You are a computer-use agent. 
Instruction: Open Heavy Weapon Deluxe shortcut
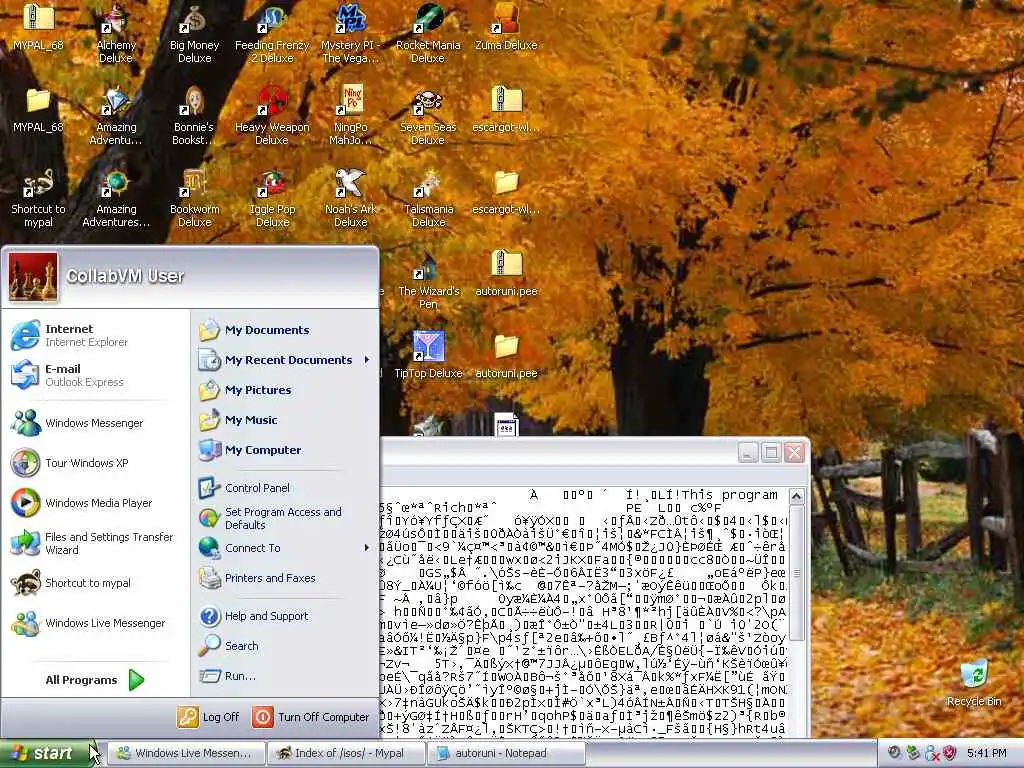tap(272, 116)
